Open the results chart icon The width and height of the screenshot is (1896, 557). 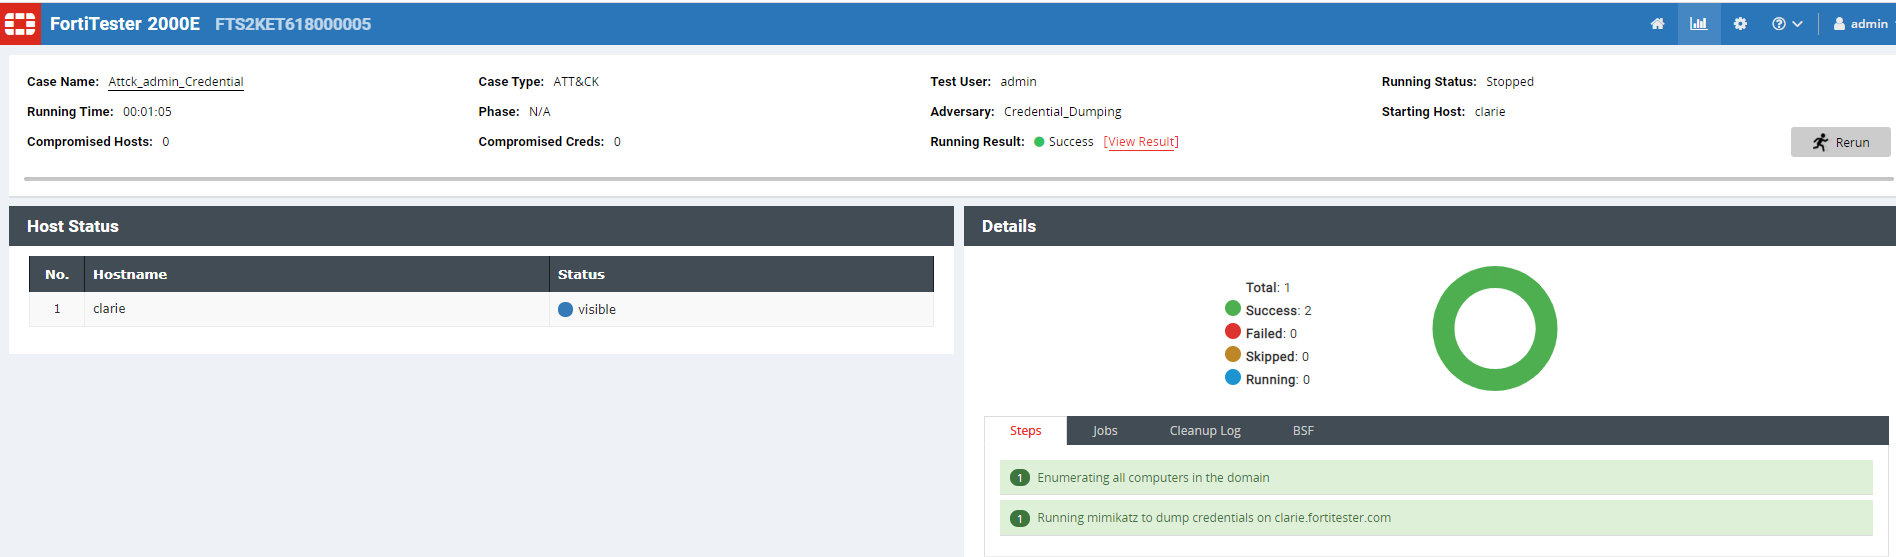(1698, 24)
